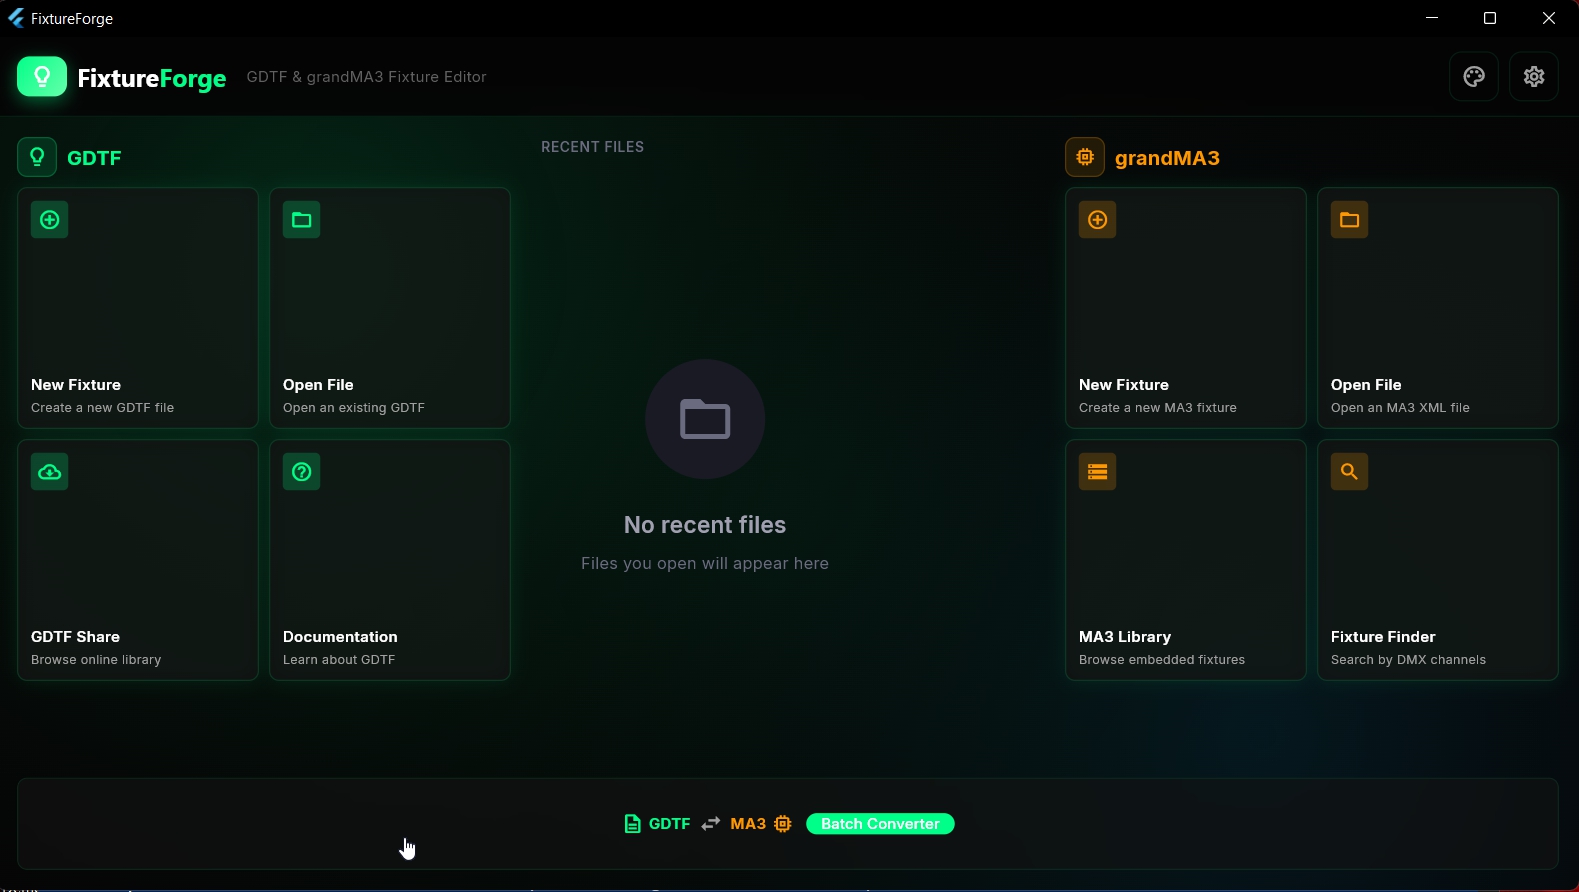The width and height of the screenshot is (1579, 892).
Task: Open an MA3 XML file
Action: [1438, 308]
